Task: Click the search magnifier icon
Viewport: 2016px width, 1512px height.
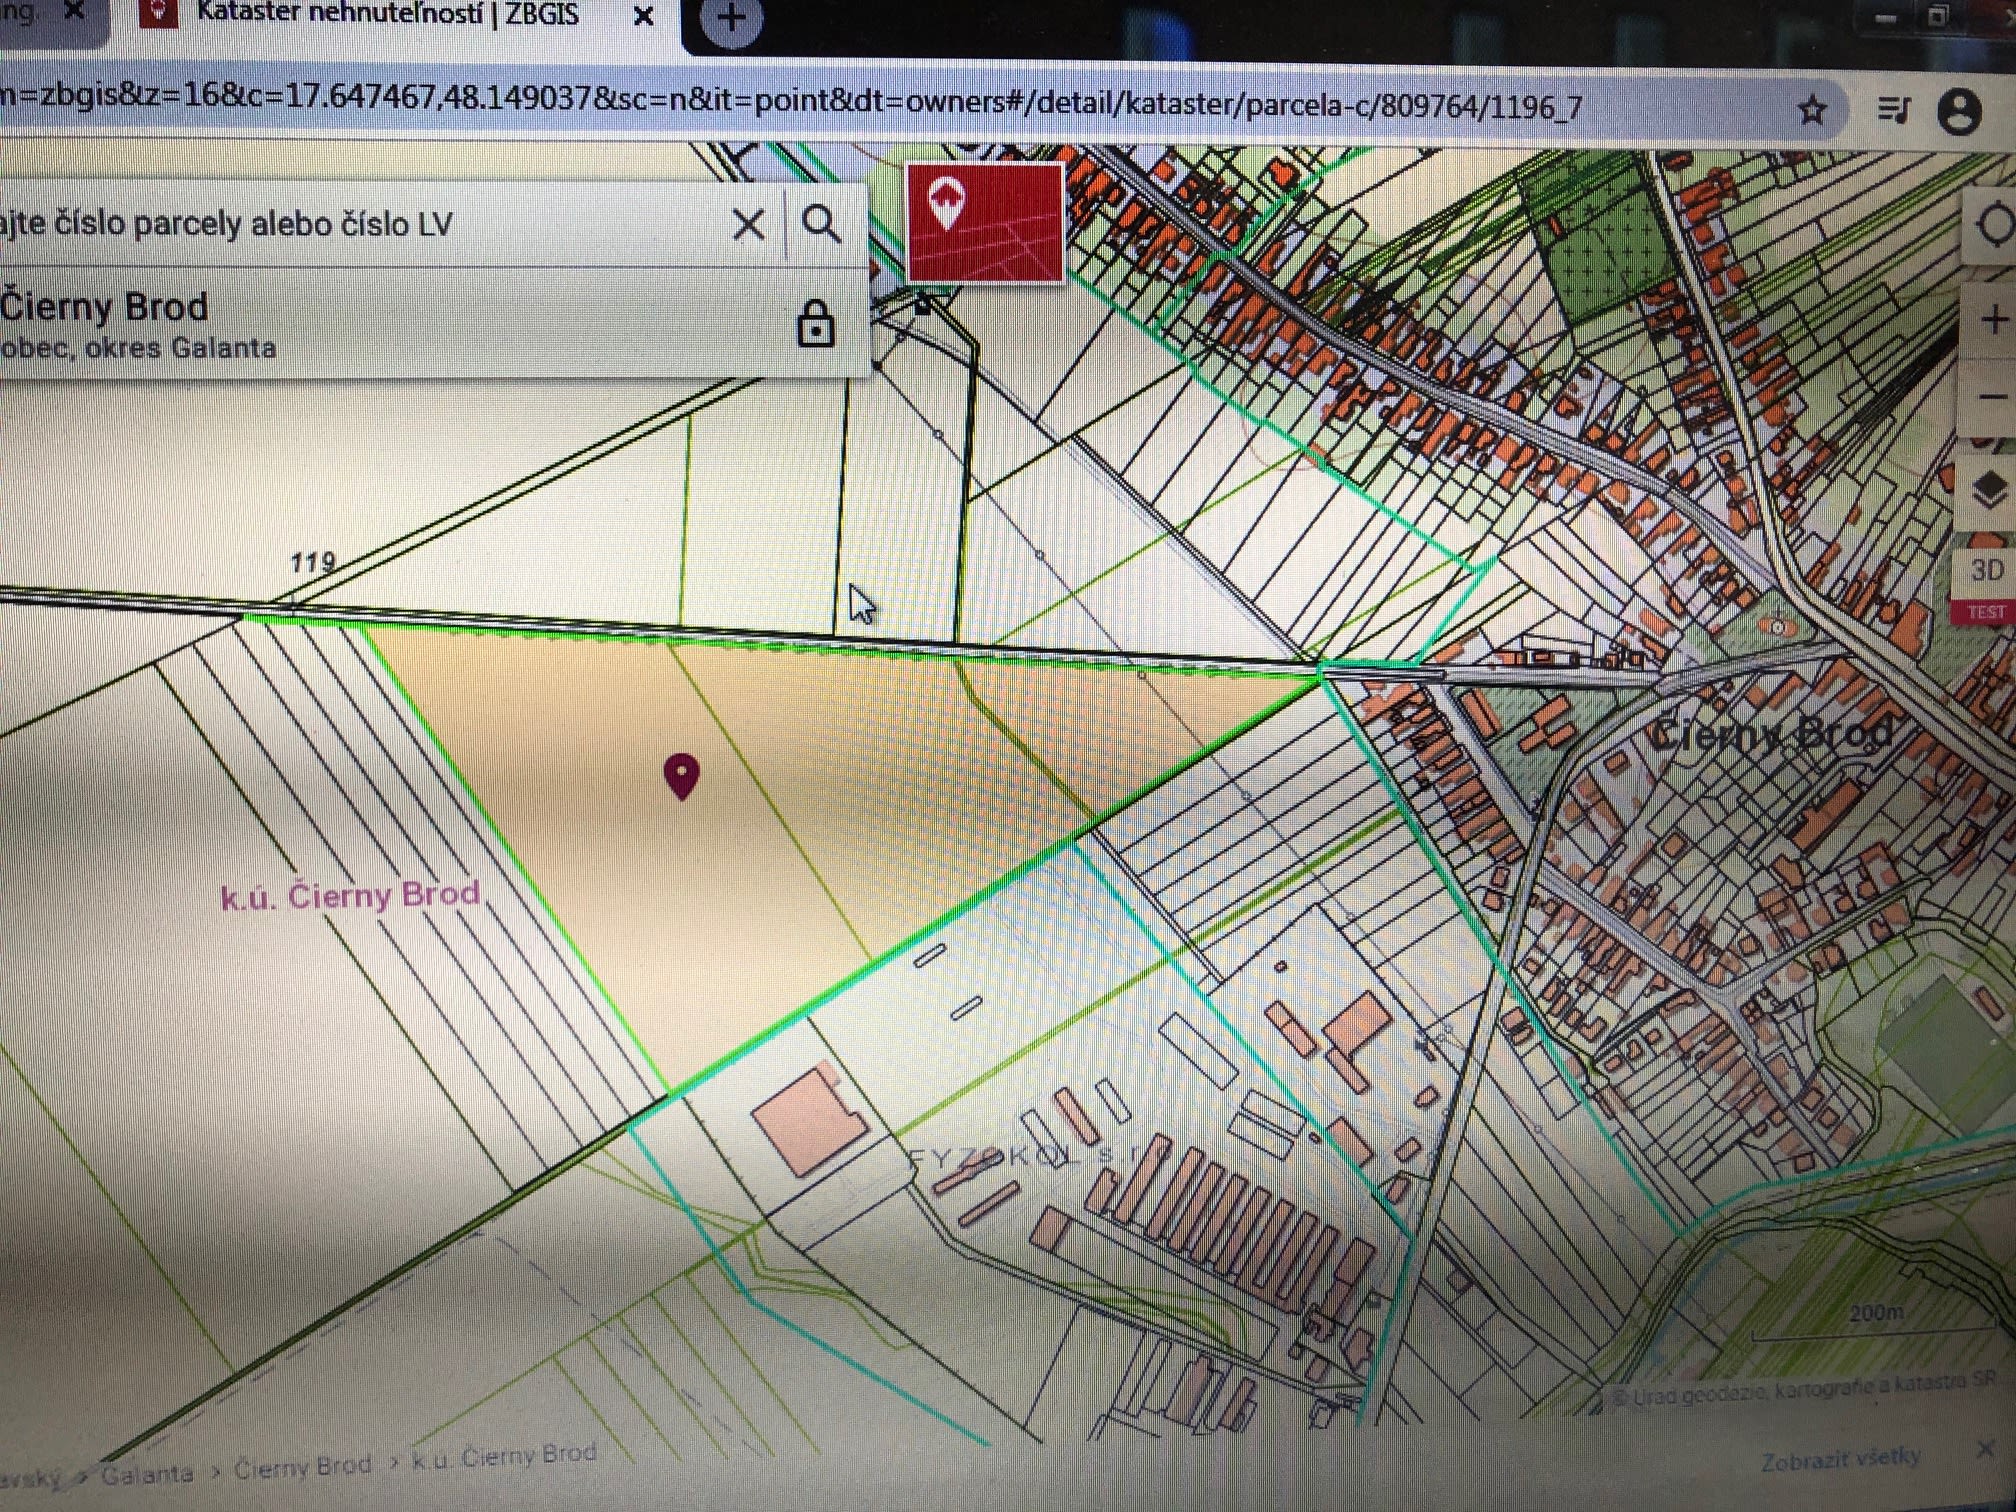Action: tap(821, 225)
